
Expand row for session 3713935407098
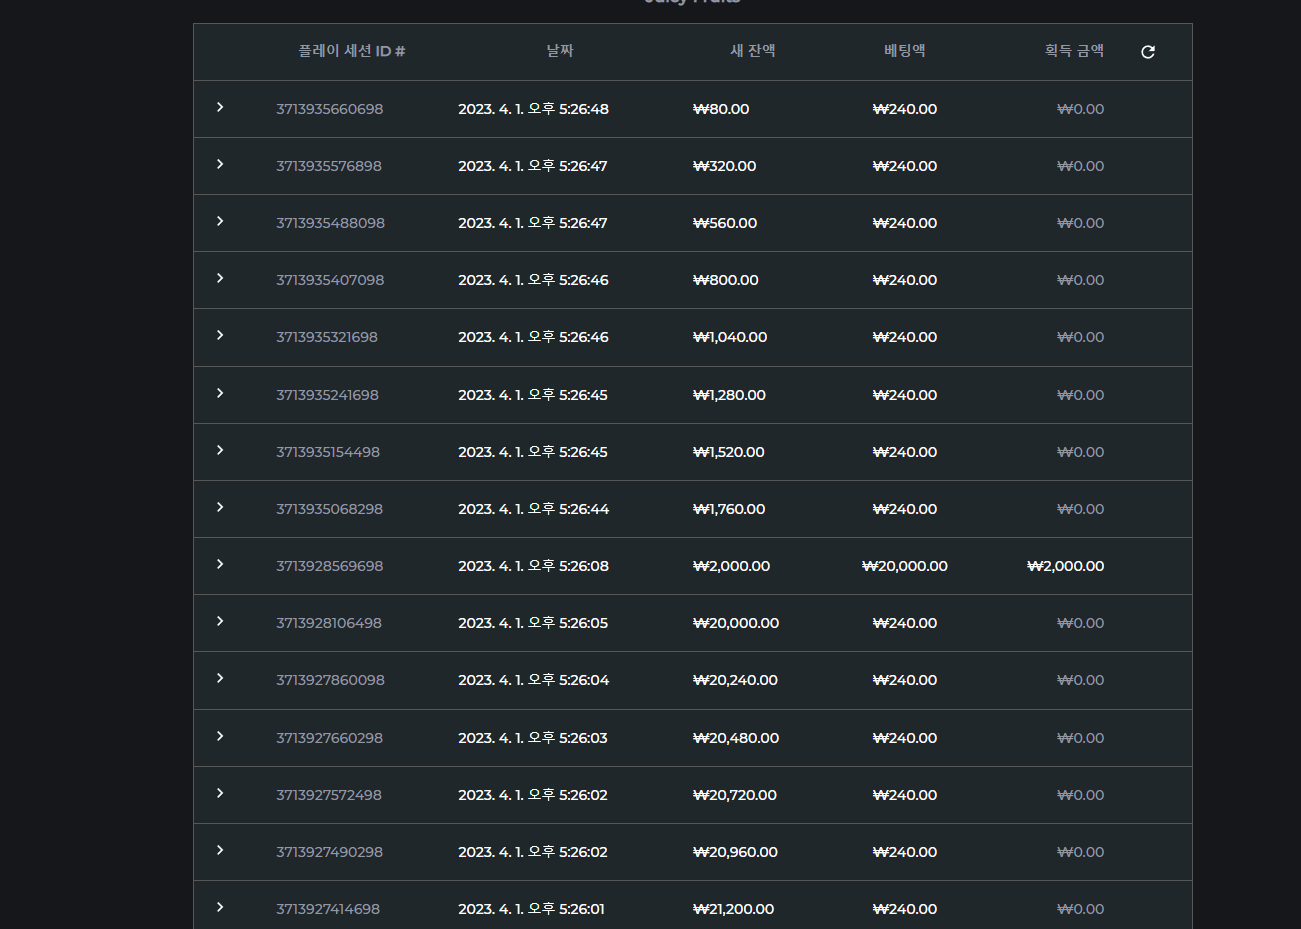tap(220, 278)
